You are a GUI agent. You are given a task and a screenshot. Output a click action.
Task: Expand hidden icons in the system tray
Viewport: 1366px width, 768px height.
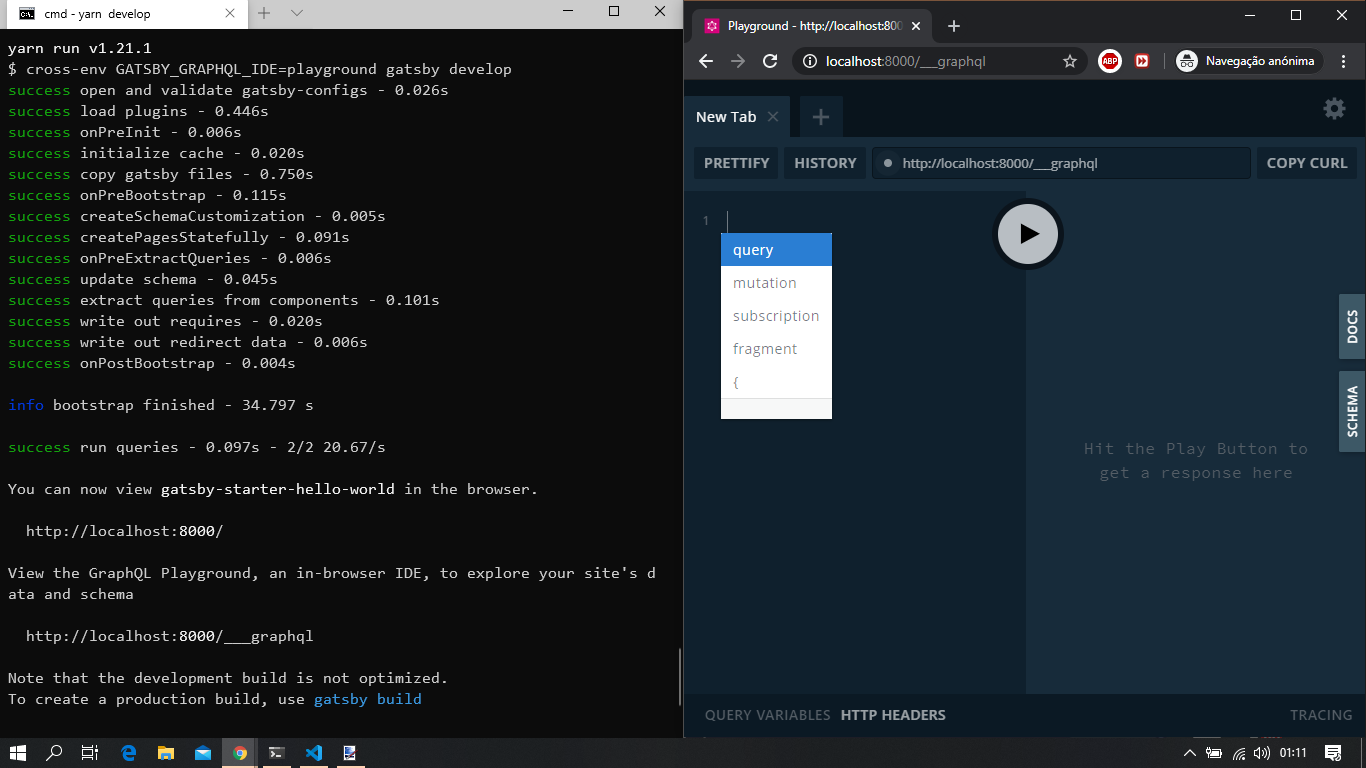coord(1189,753)
